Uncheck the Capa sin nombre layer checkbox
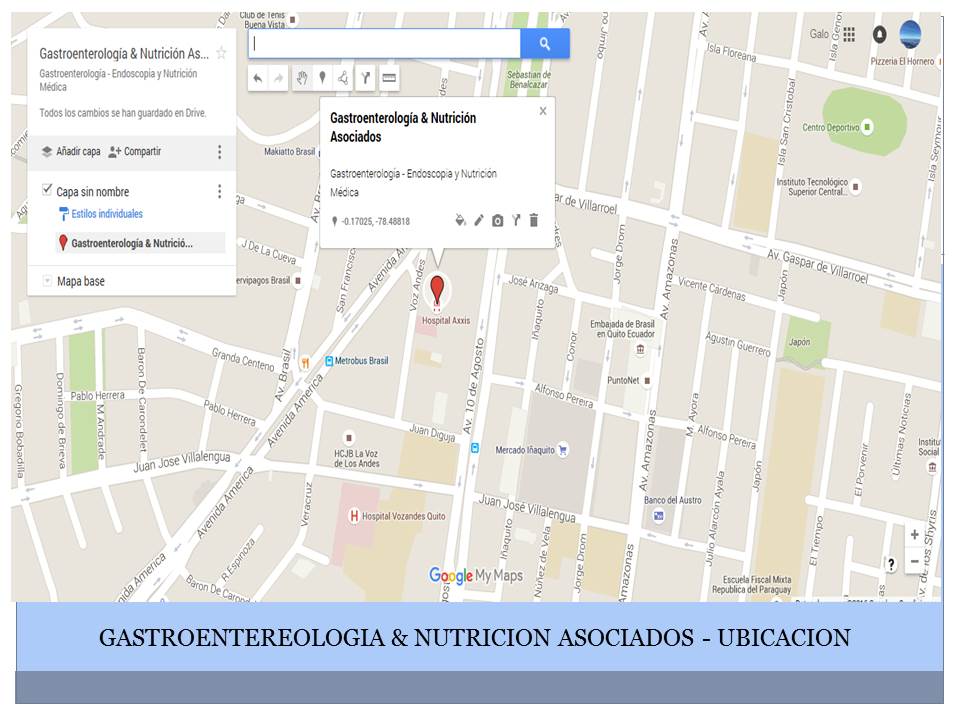The height and width of the screenshot is (720, 960). click(47, 189)
